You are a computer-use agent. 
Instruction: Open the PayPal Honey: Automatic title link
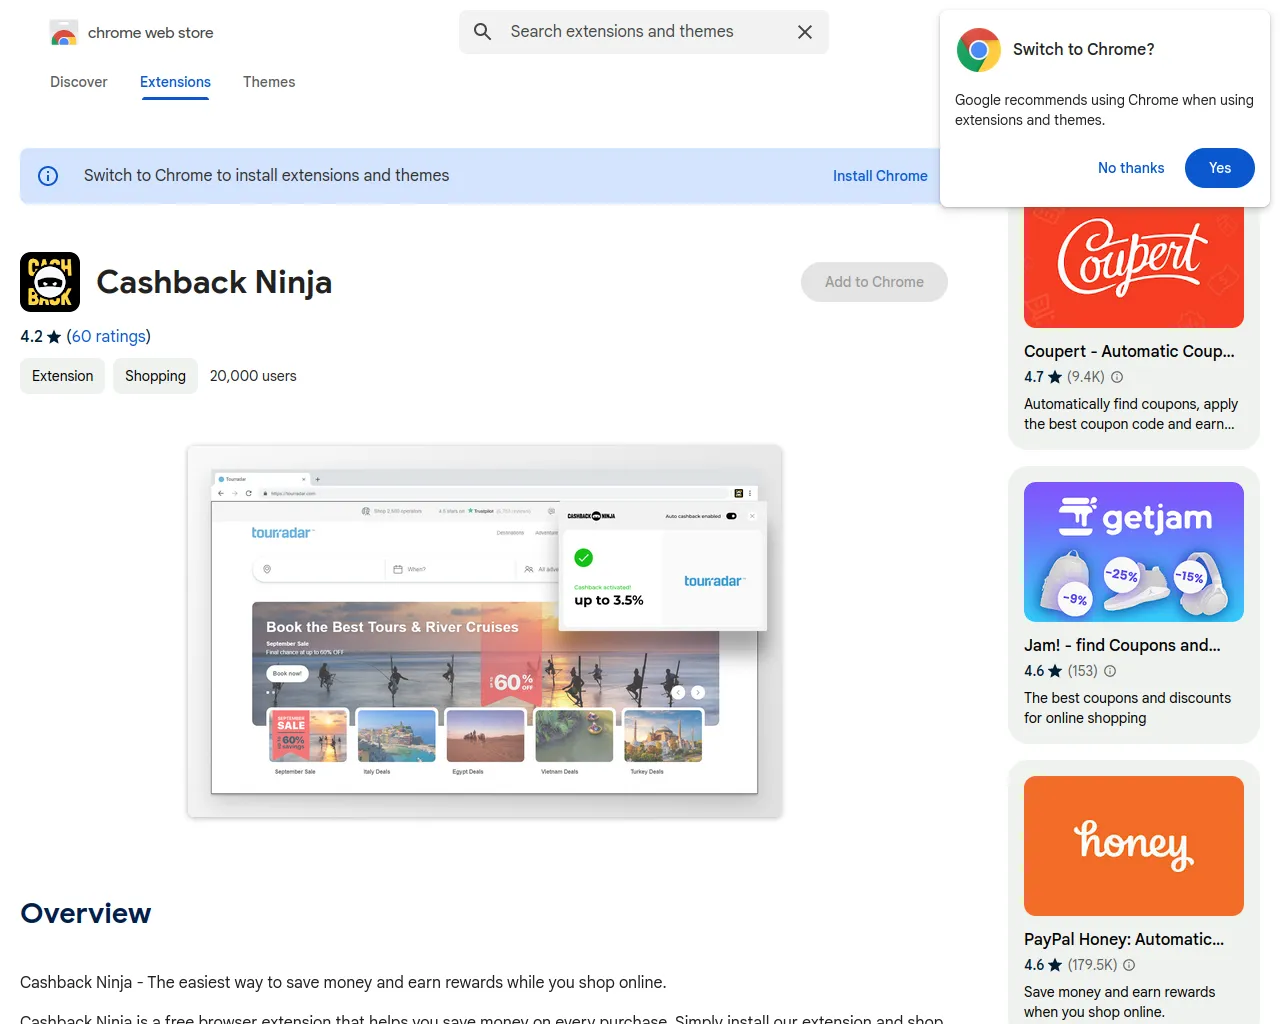1124,940
